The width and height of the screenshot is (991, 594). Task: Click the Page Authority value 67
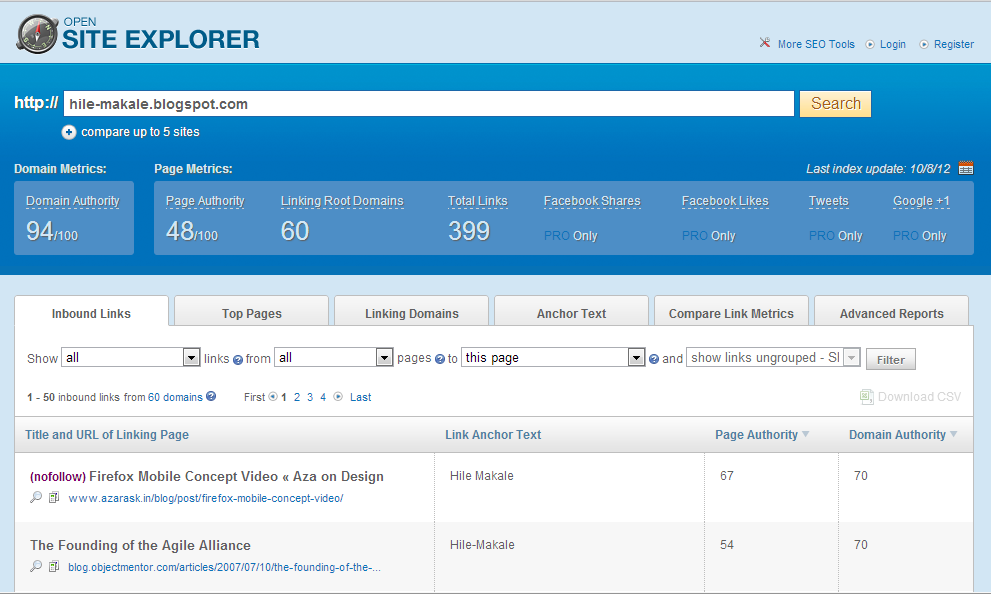[x=727, y=476]
